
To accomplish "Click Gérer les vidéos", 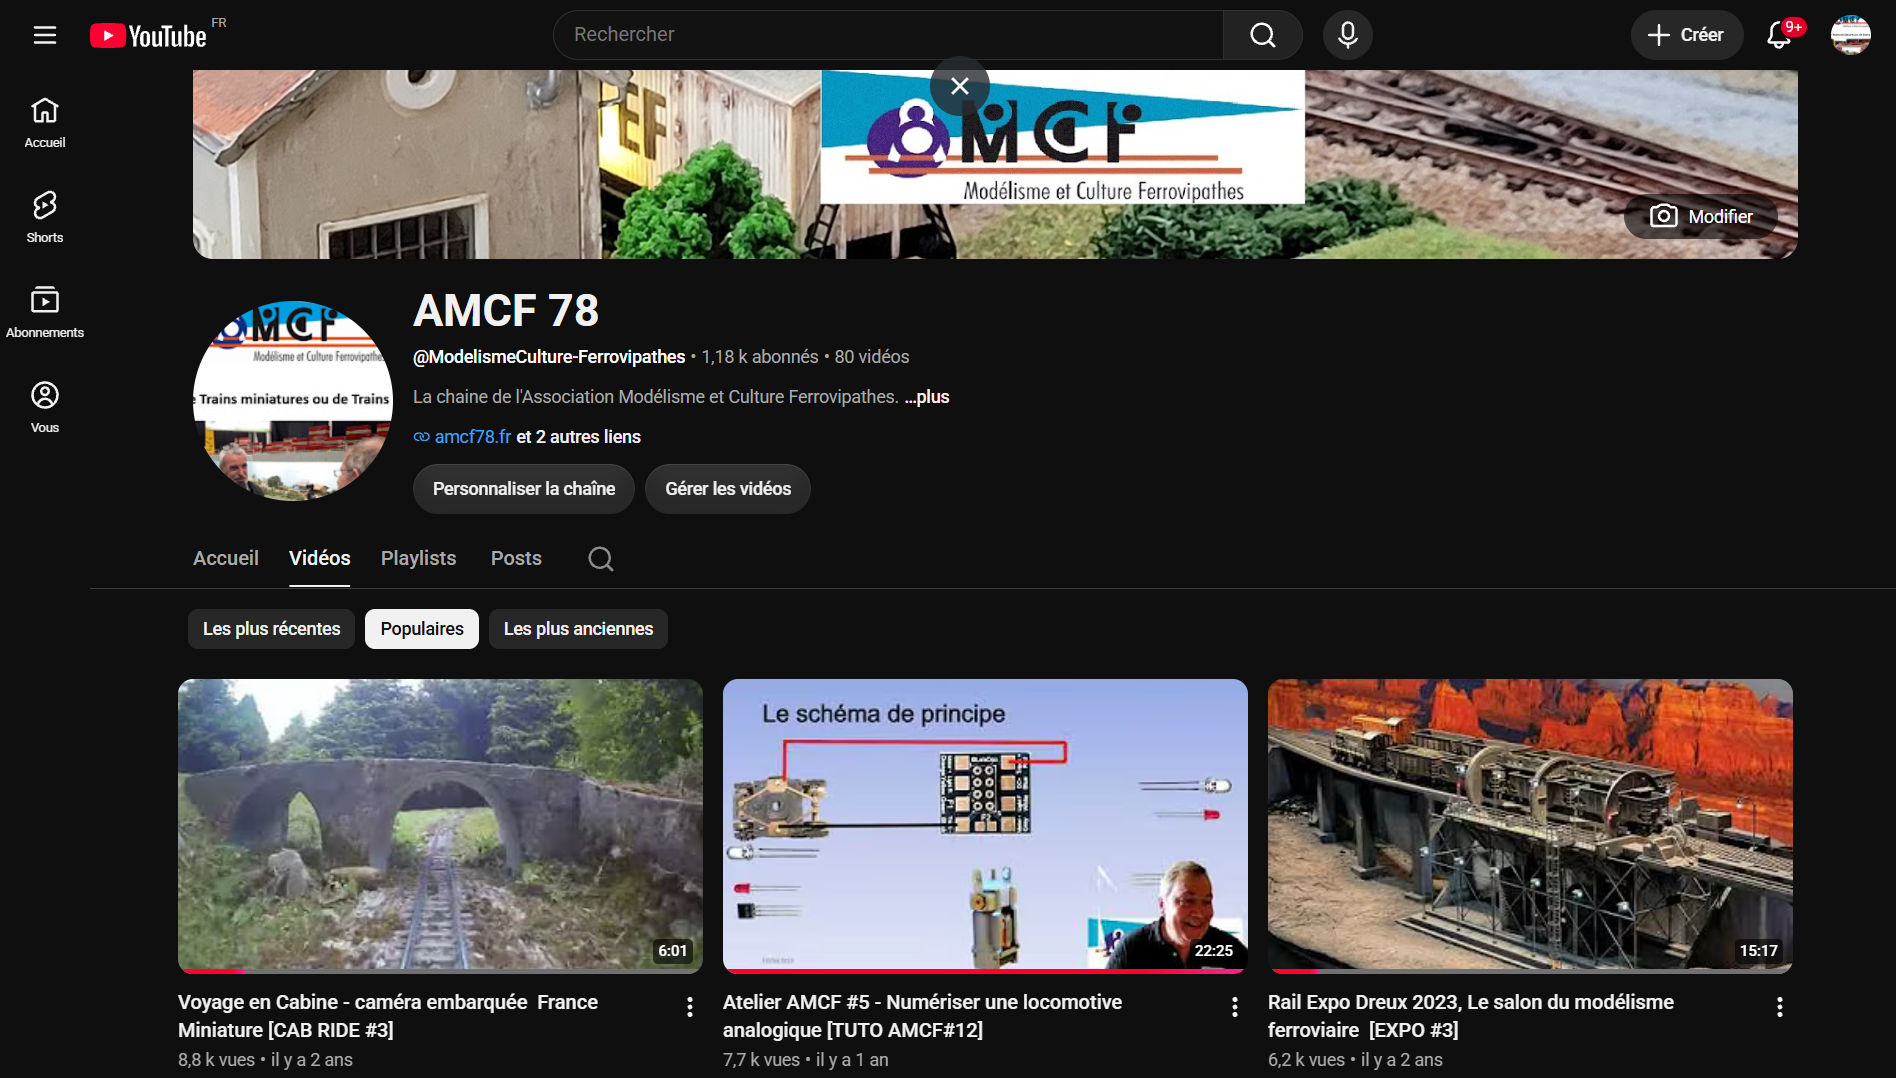I will click(728, 489).
